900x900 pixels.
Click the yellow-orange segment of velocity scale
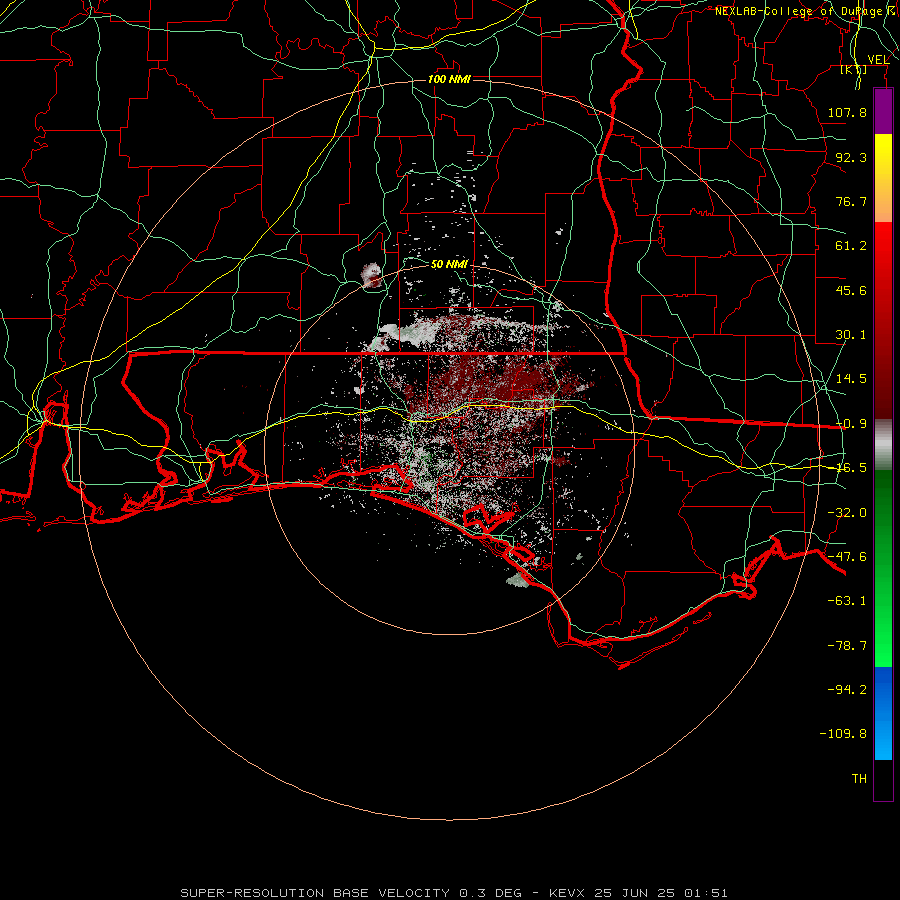883,178
